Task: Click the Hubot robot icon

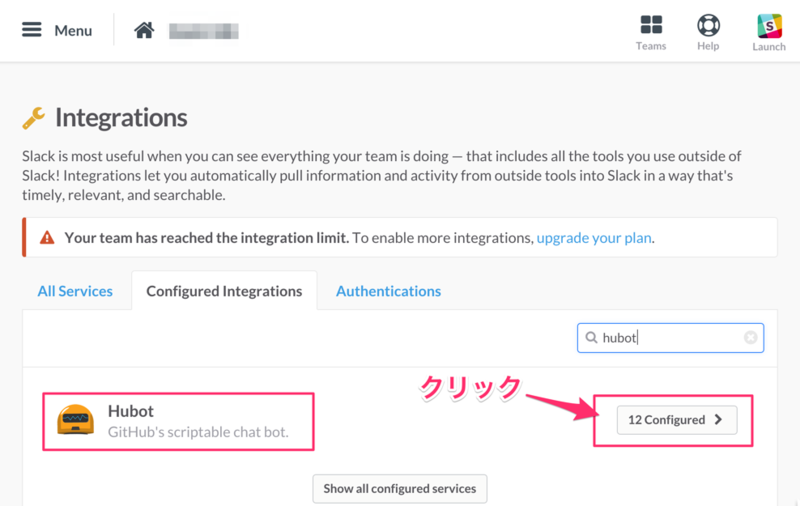Action: [76, 420]
